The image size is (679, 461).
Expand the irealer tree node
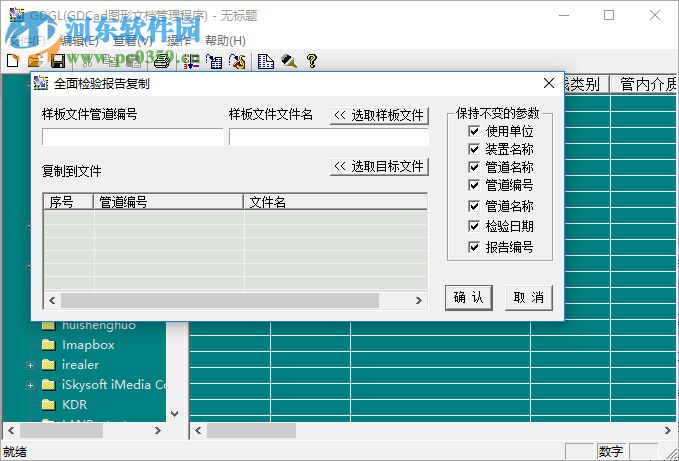tap(30, 365)
